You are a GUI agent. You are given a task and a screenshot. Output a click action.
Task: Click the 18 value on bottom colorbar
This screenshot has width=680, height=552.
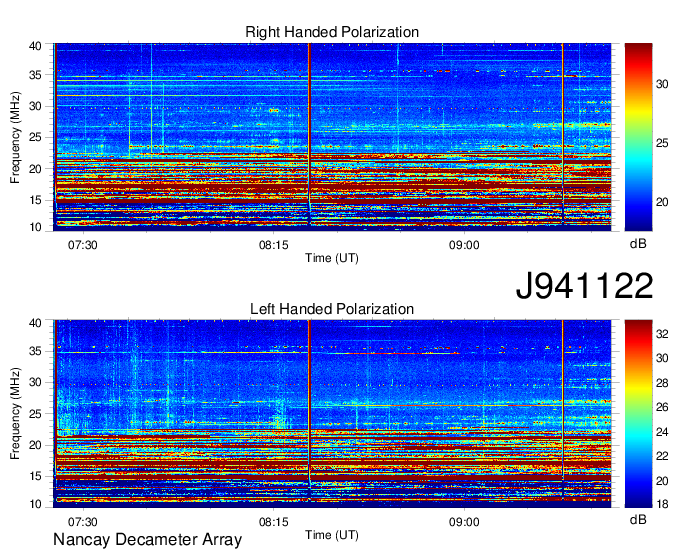point(662,504)
